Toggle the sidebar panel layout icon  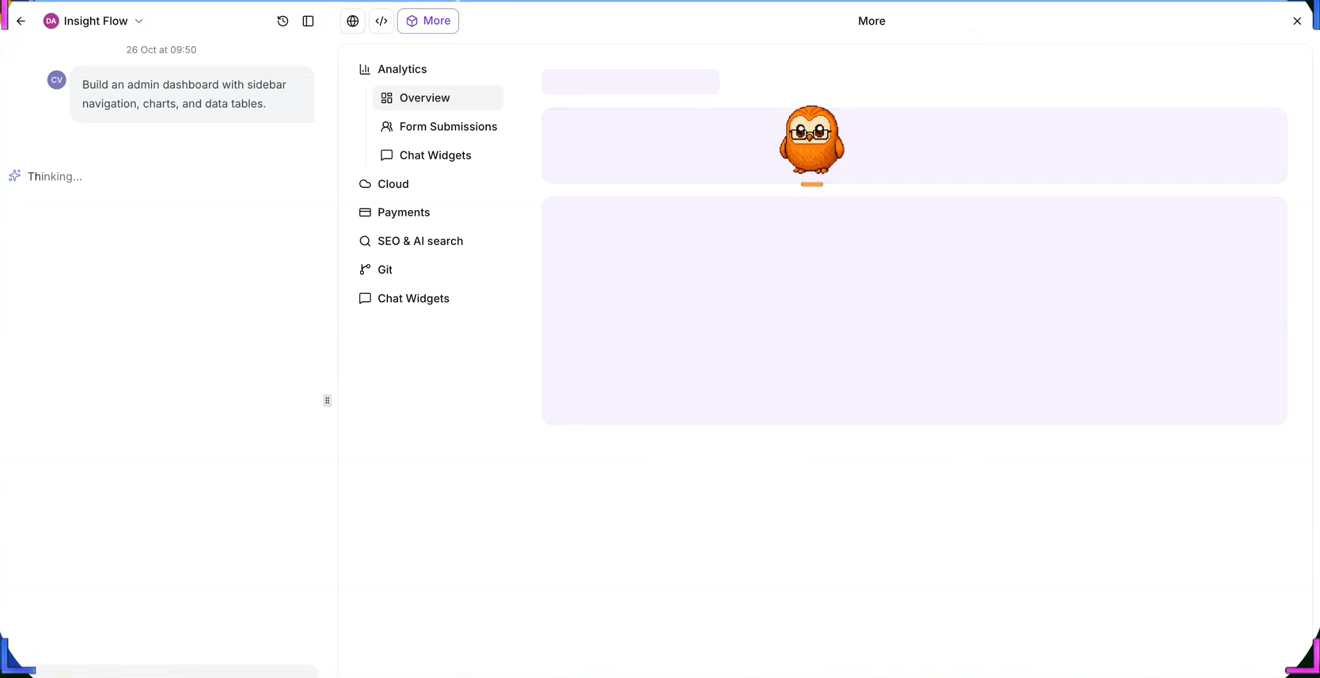click(x=308, y=21)
